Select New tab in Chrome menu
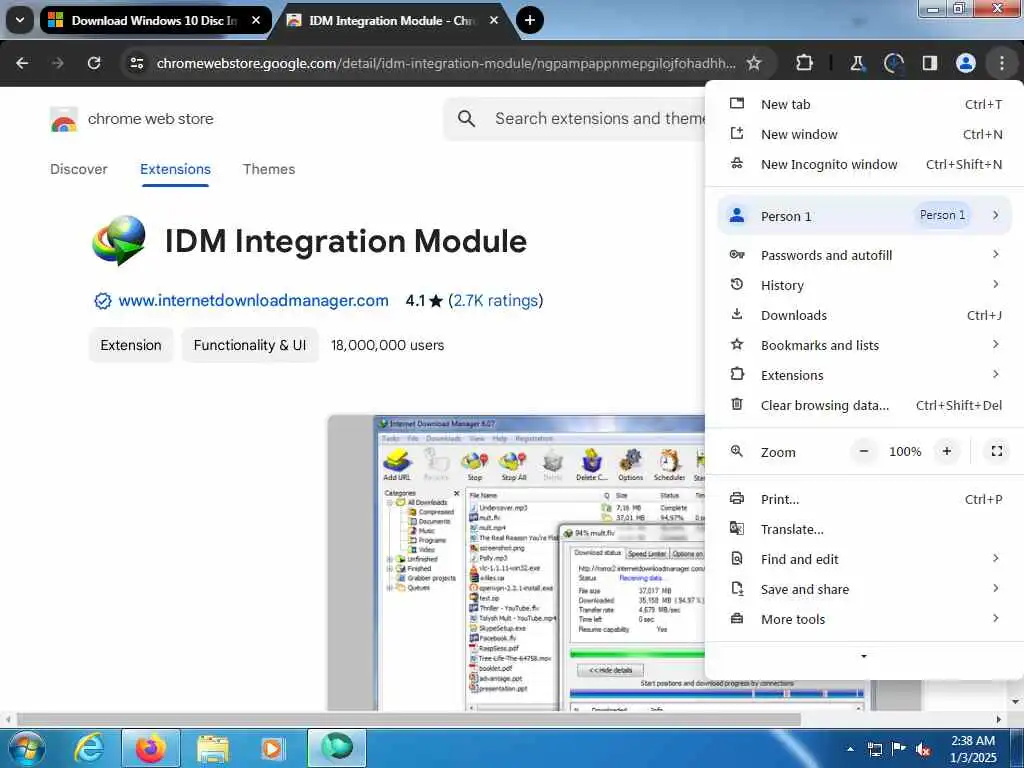 point(865,104)
